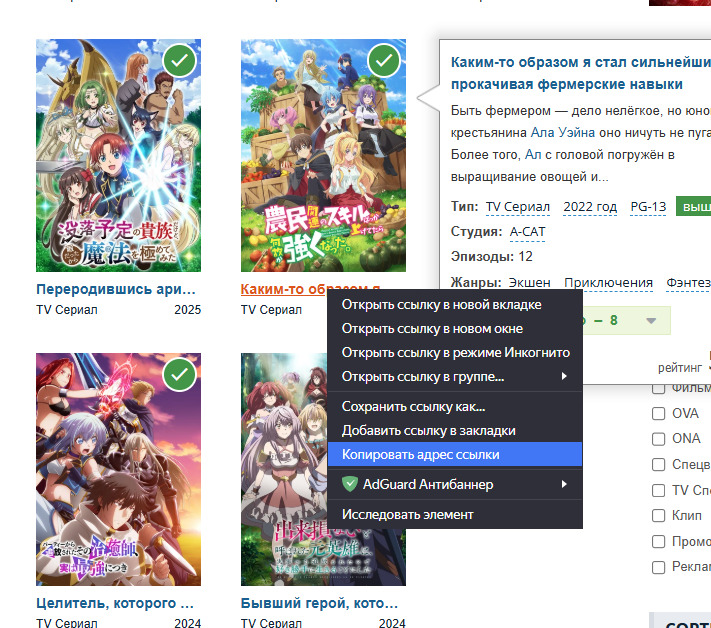Screen dimensions: 711x628
Task: Choose 'Открыть ссылку в новой вкладке'
Action: [441, 304]
